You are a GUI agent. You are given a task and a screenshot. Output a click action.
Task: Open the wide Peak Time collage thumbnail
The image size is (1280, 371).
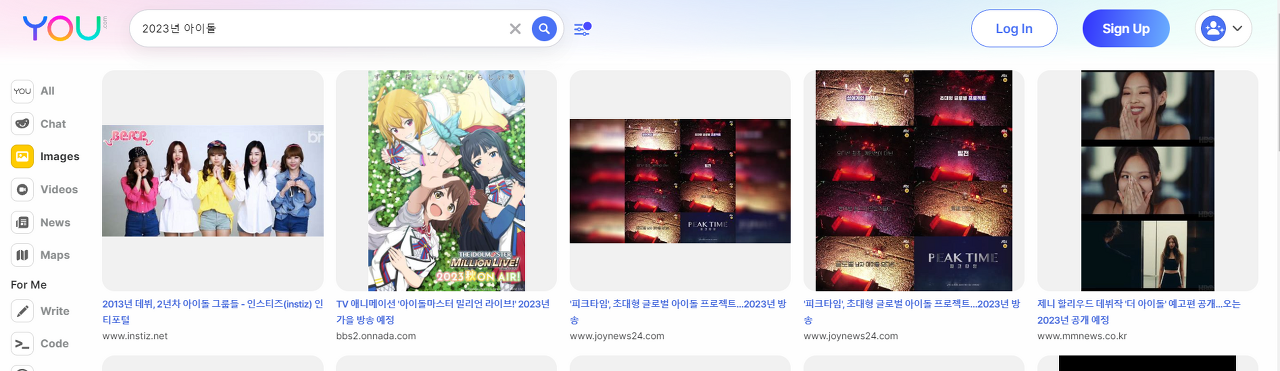pyautogui.click(x=680, y=181)
